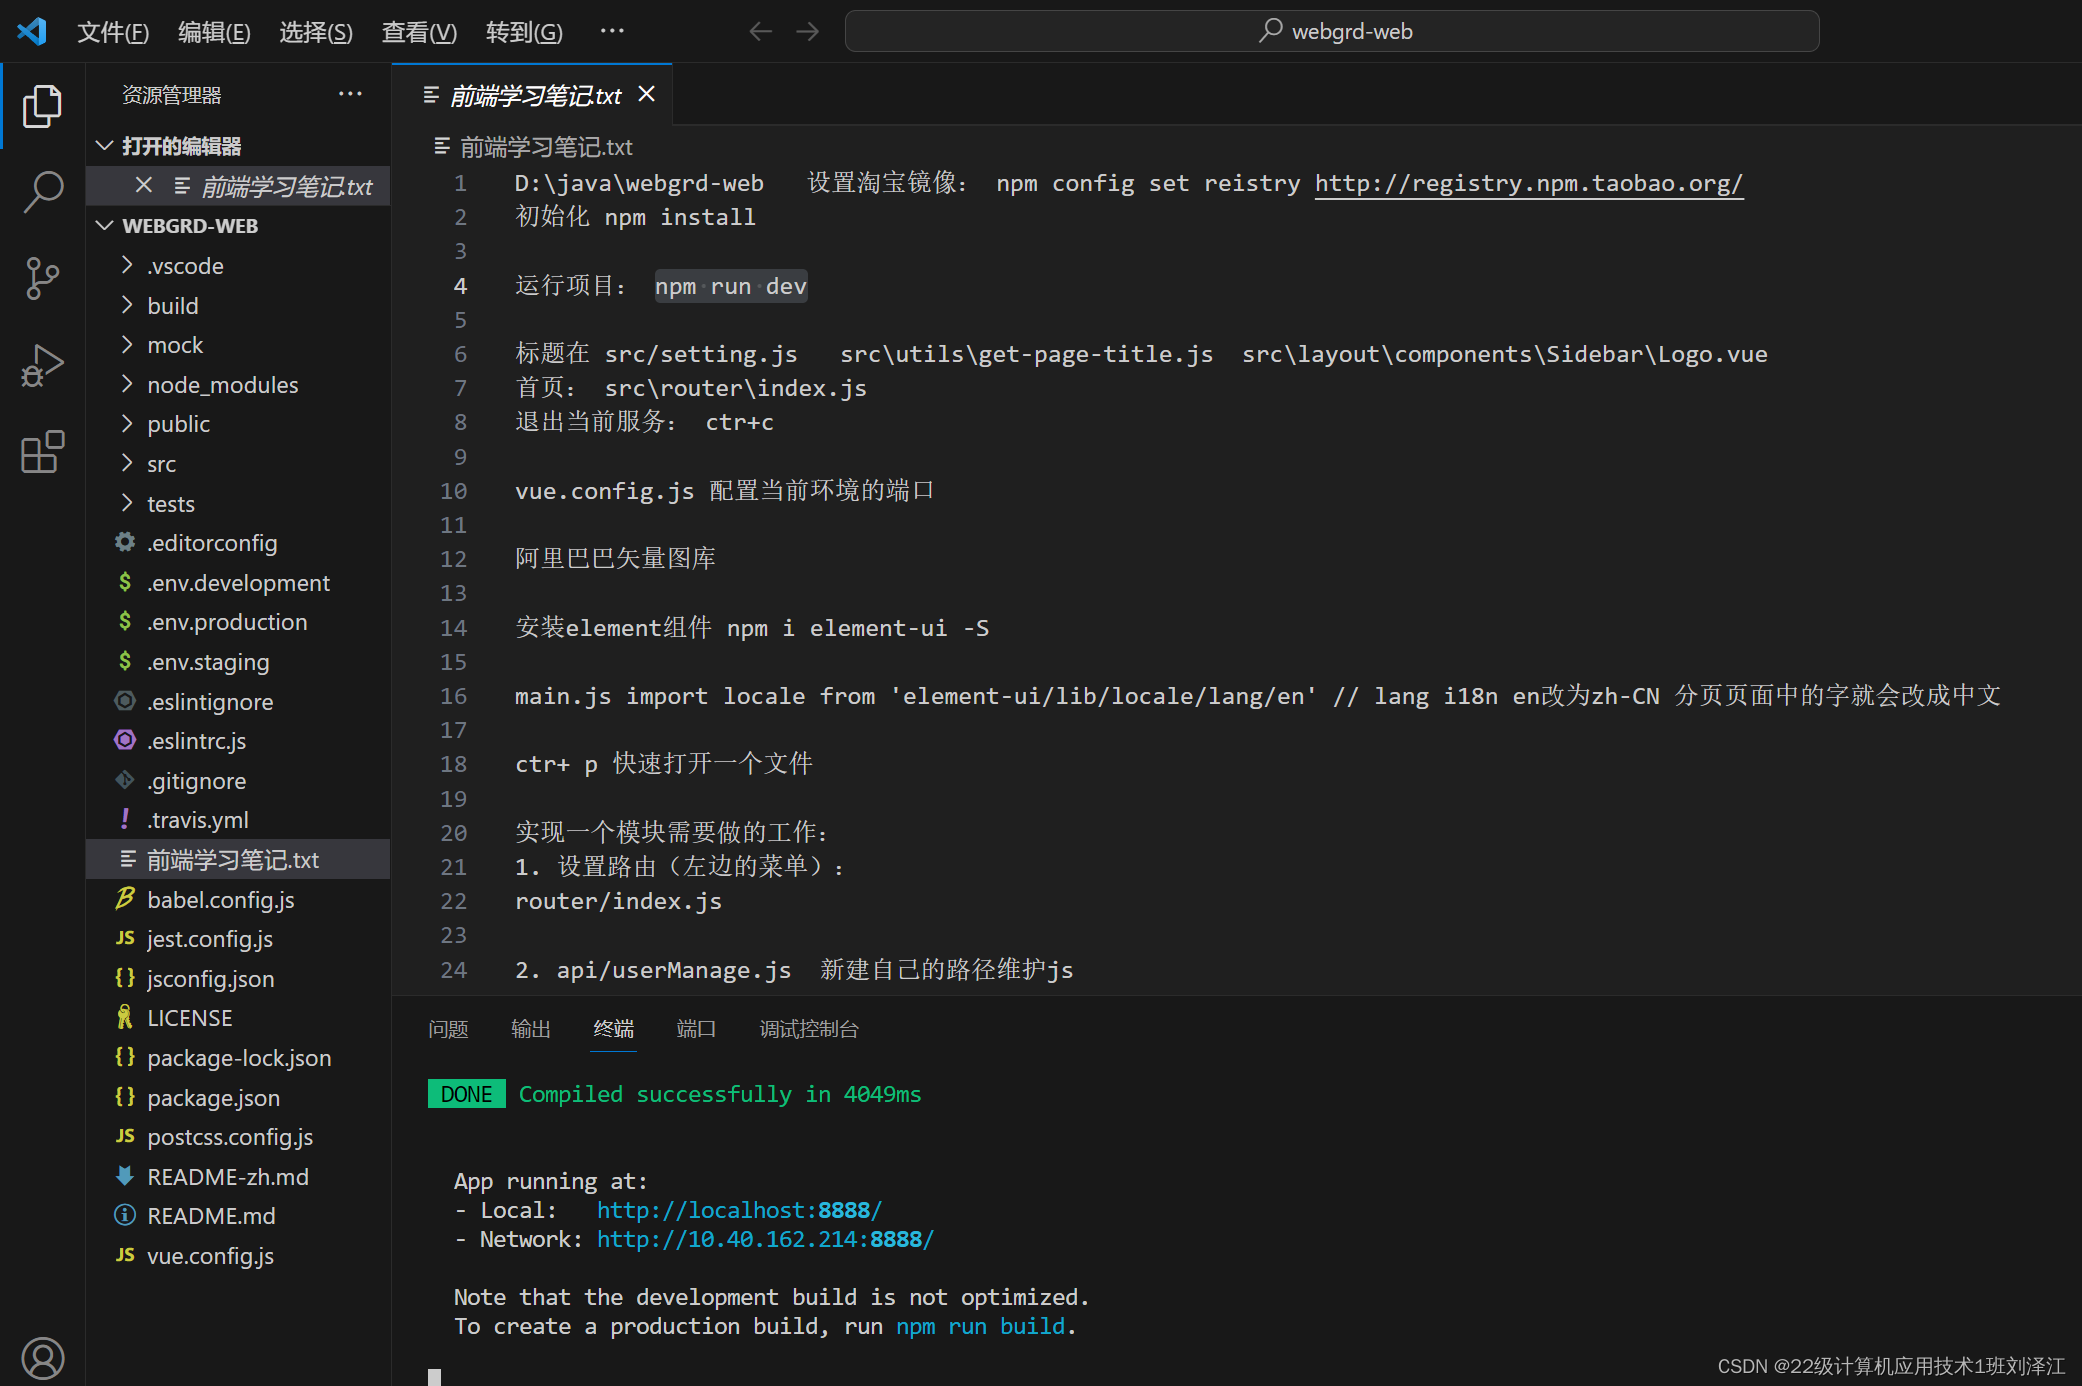Open the .gitignore file
Viewport: 2082px width, 1386px height.
click(238, 781)
